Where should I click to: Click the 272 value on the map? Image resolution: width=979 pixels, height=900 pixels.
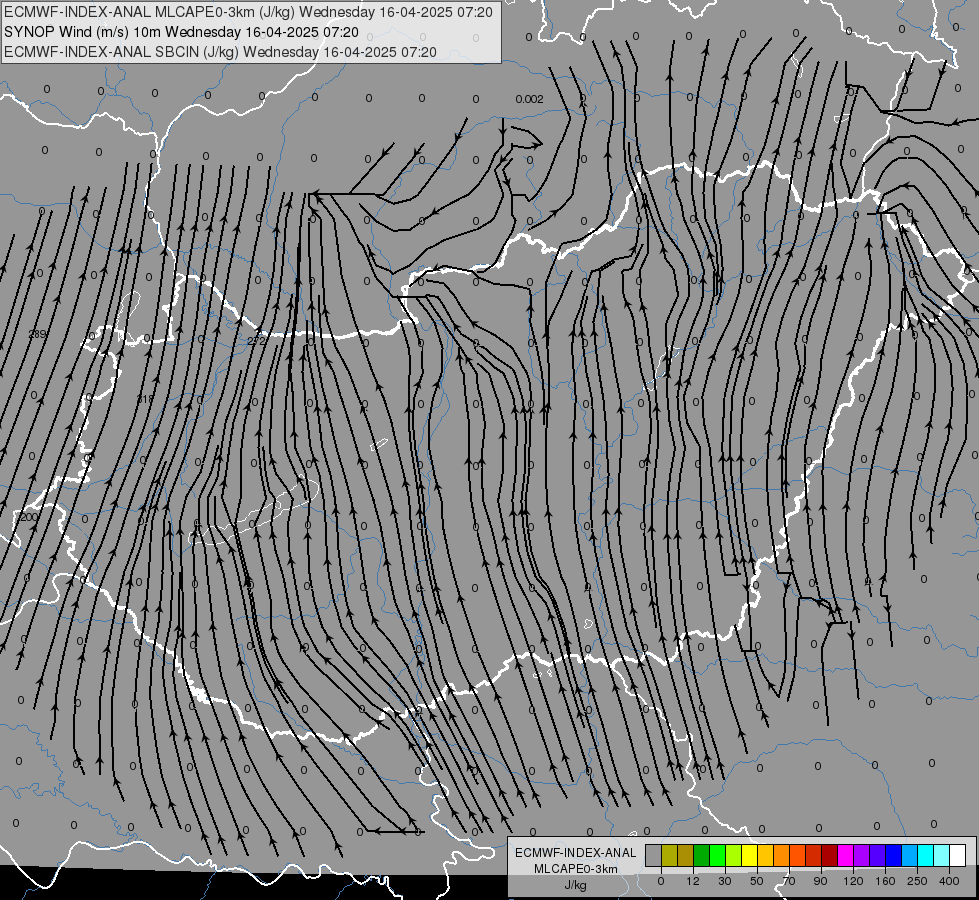click(257, 341)
